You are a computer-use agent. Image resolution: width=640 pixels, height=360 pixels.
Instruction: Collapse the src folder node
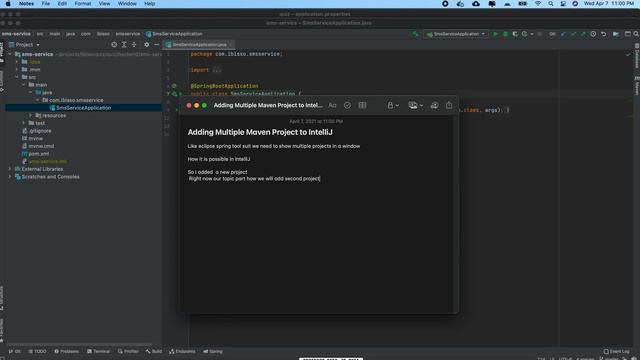[17, 77]
